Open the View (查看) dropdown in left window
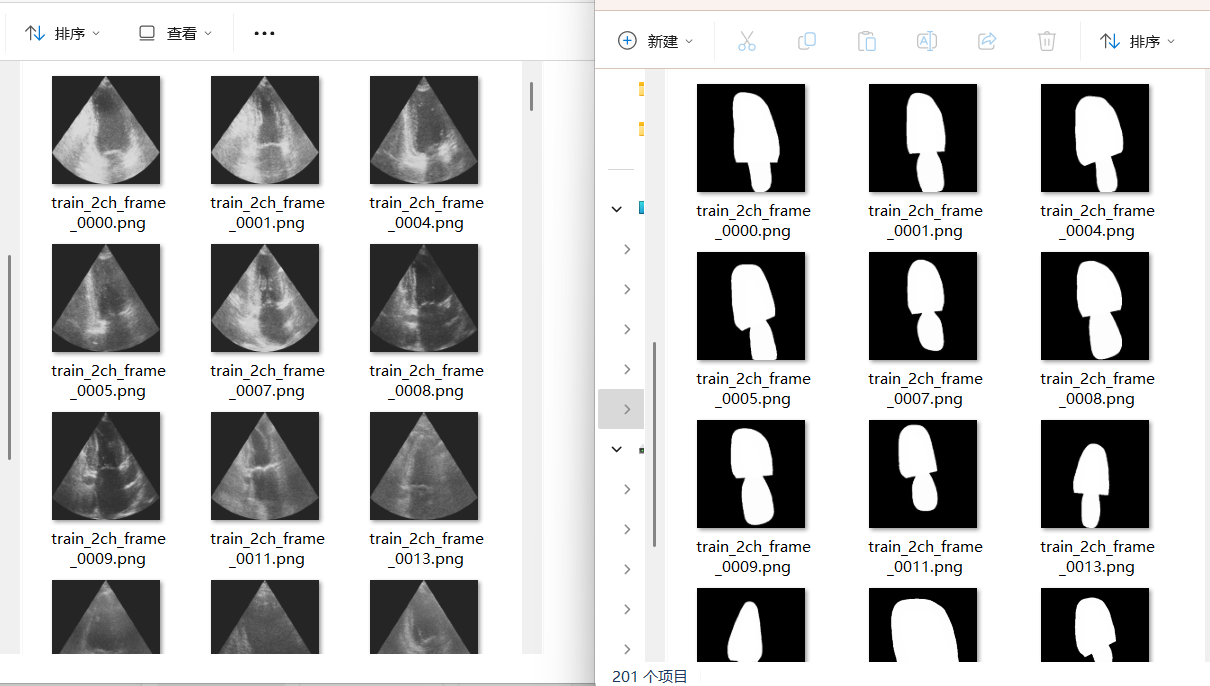The height and width of the screenshot is (686, 1210). click(175, 33)
